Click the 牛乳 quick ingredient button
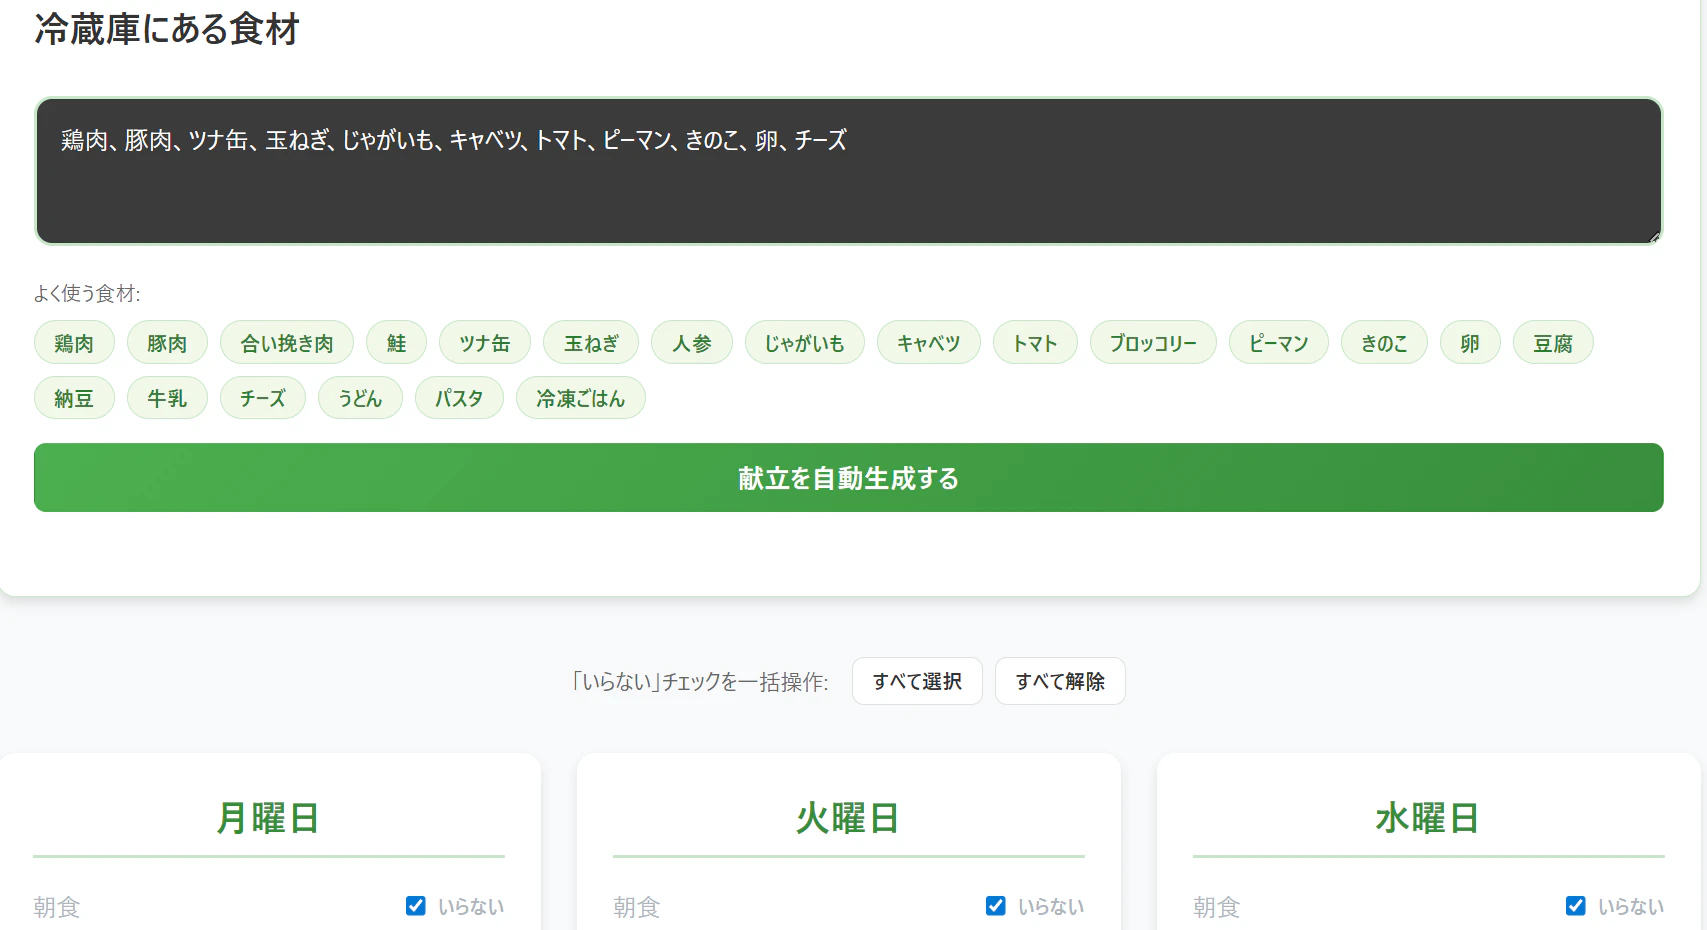The image size is (1707, 930). point(167,397)
